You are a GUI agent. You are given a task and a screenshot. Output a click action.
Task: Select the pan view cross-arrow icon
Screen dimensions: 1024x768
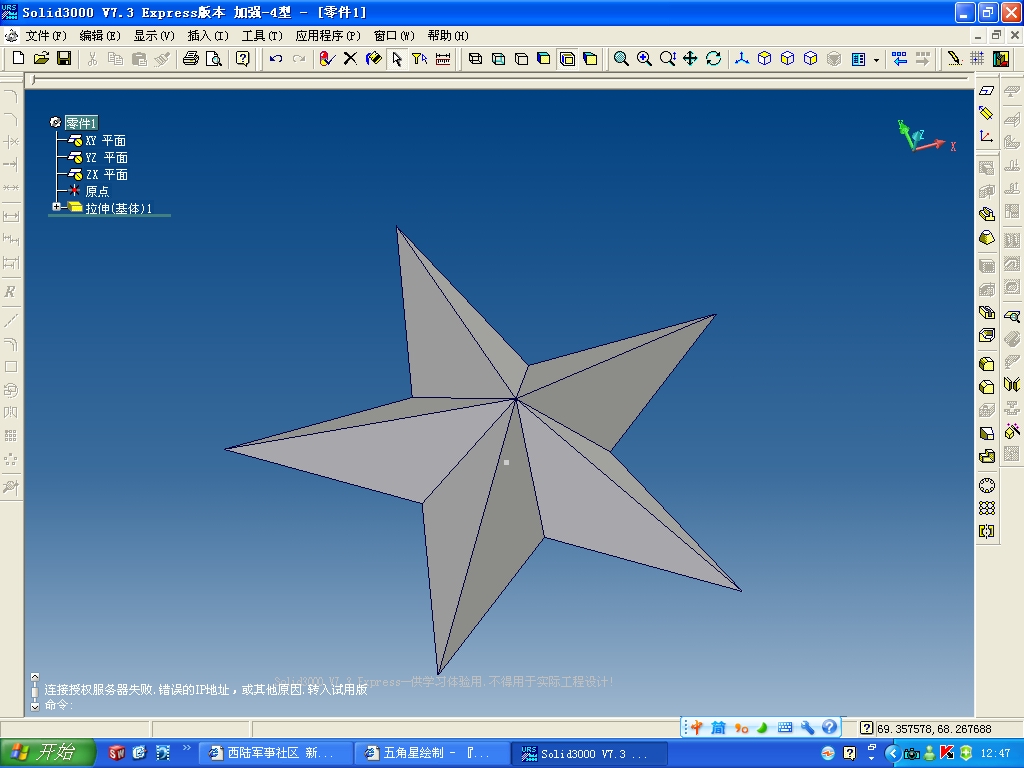pyautogui.click(x=690, y=59)
